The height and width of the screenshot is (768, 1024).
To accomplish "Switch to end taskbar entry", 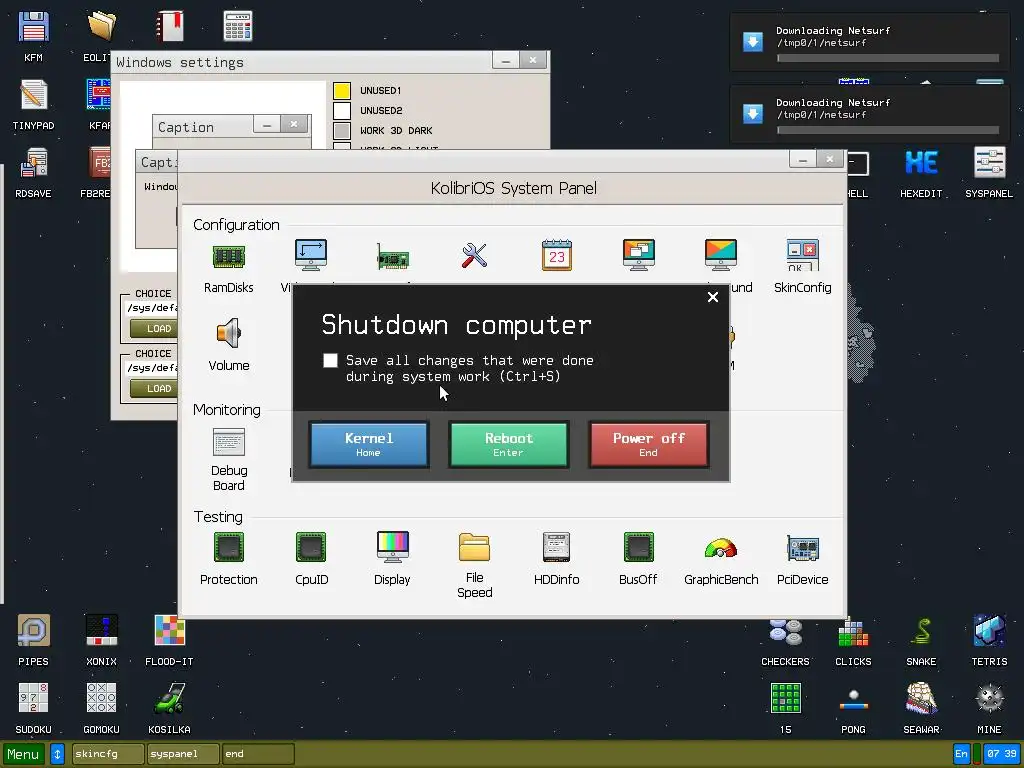I will (x=258, y=754).
